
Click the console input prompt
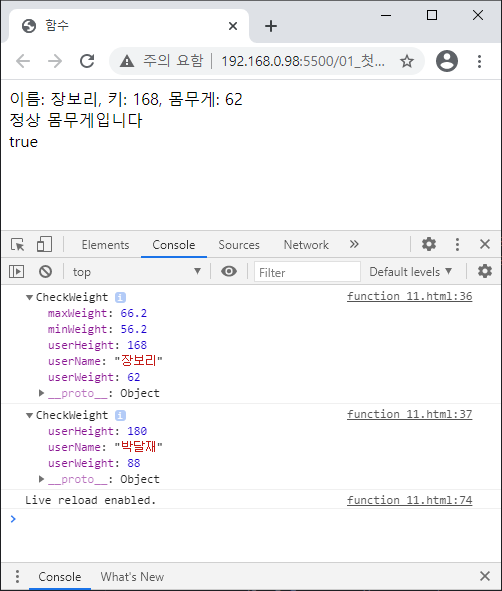tap(251, 519)
